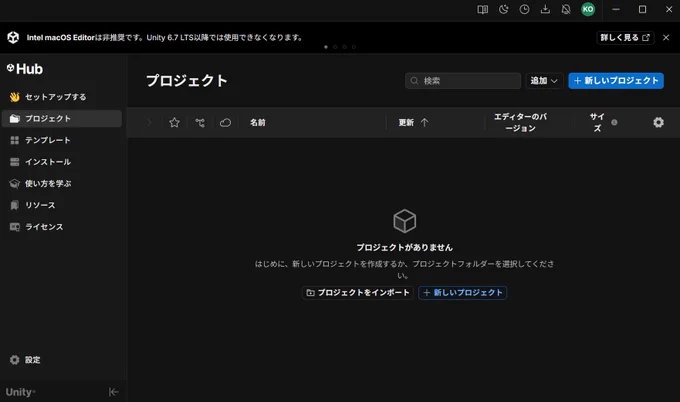This screenshot has width=680, height=402.
Task: Click the info dot next to サイズ
Action: click(614, 122)
